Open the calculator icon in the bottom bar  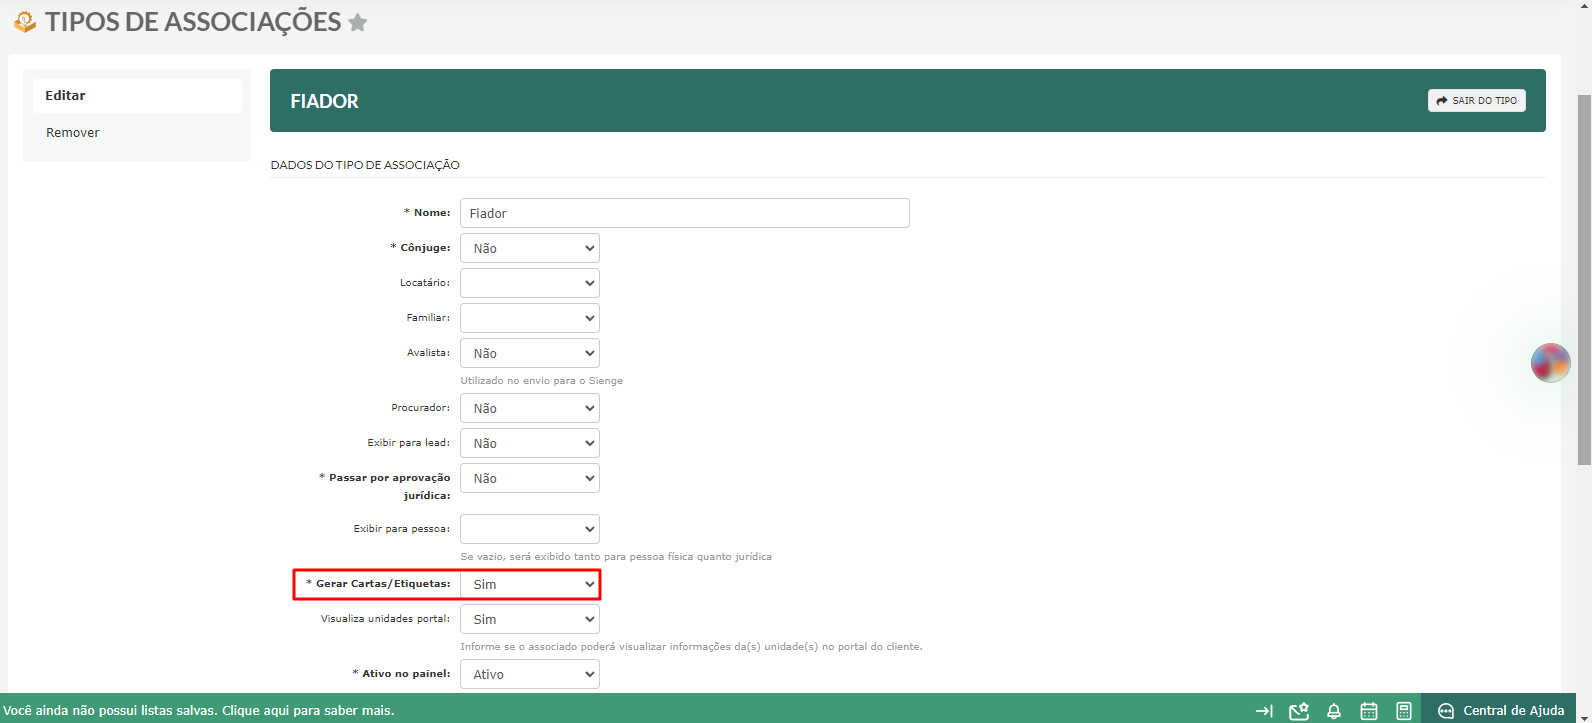1404,711
